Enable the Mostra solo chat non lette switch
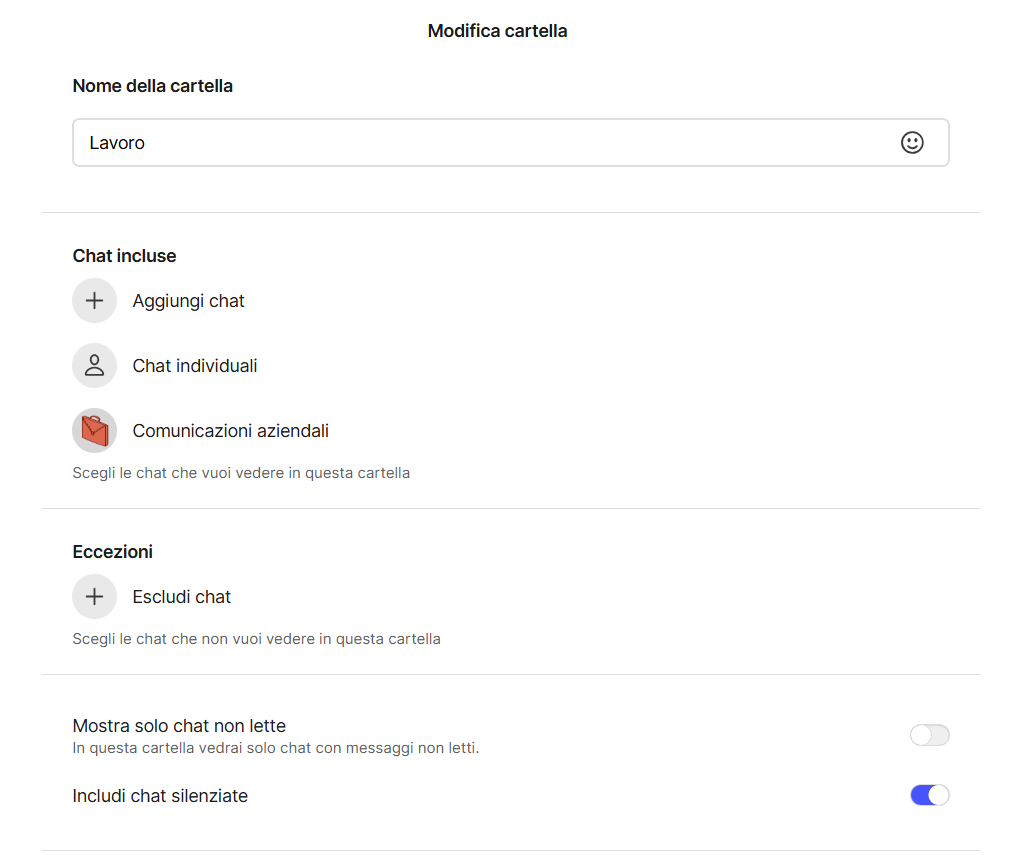This screenshot has width=1010, height=855. pyautogui.click(x=929, y=736)
